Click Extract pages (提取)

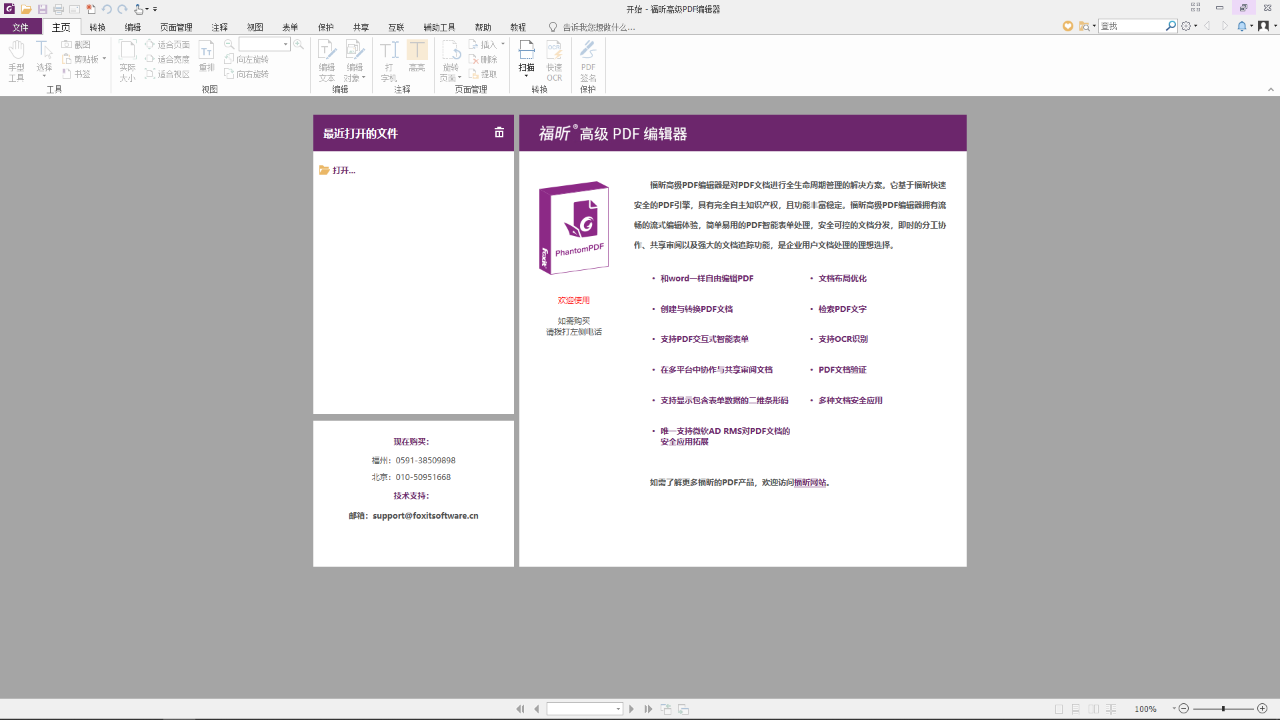(x=483, y=74)
